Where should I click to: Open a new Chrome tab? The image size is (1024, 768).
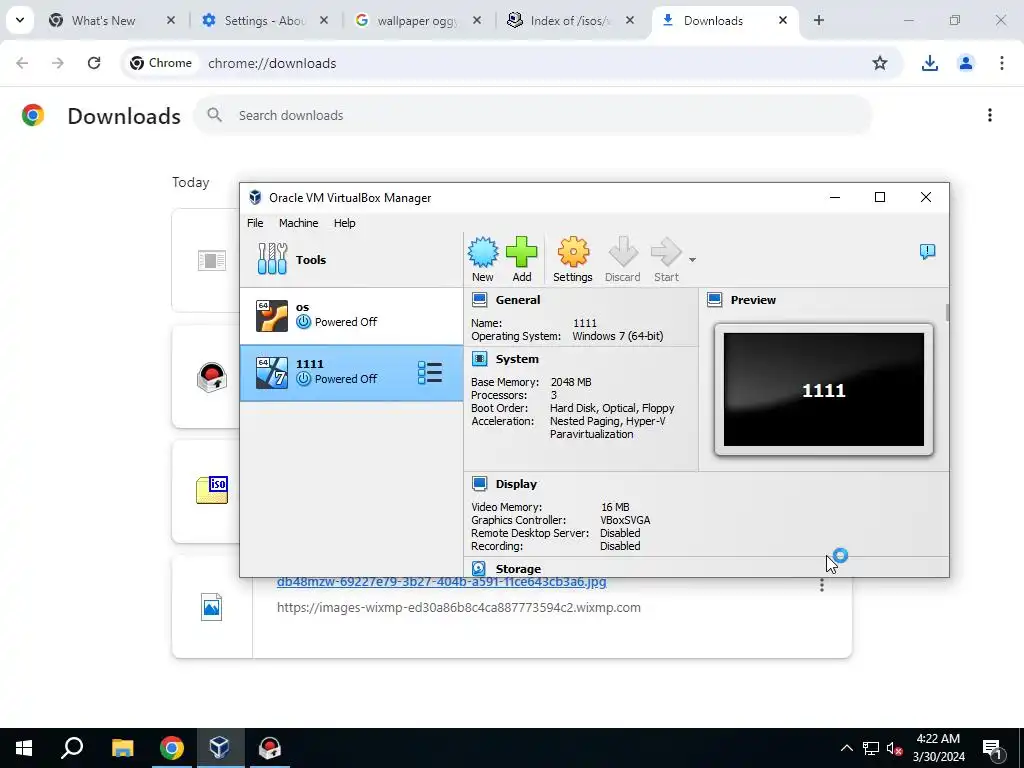pyautogui.click(x=818, y=21)
